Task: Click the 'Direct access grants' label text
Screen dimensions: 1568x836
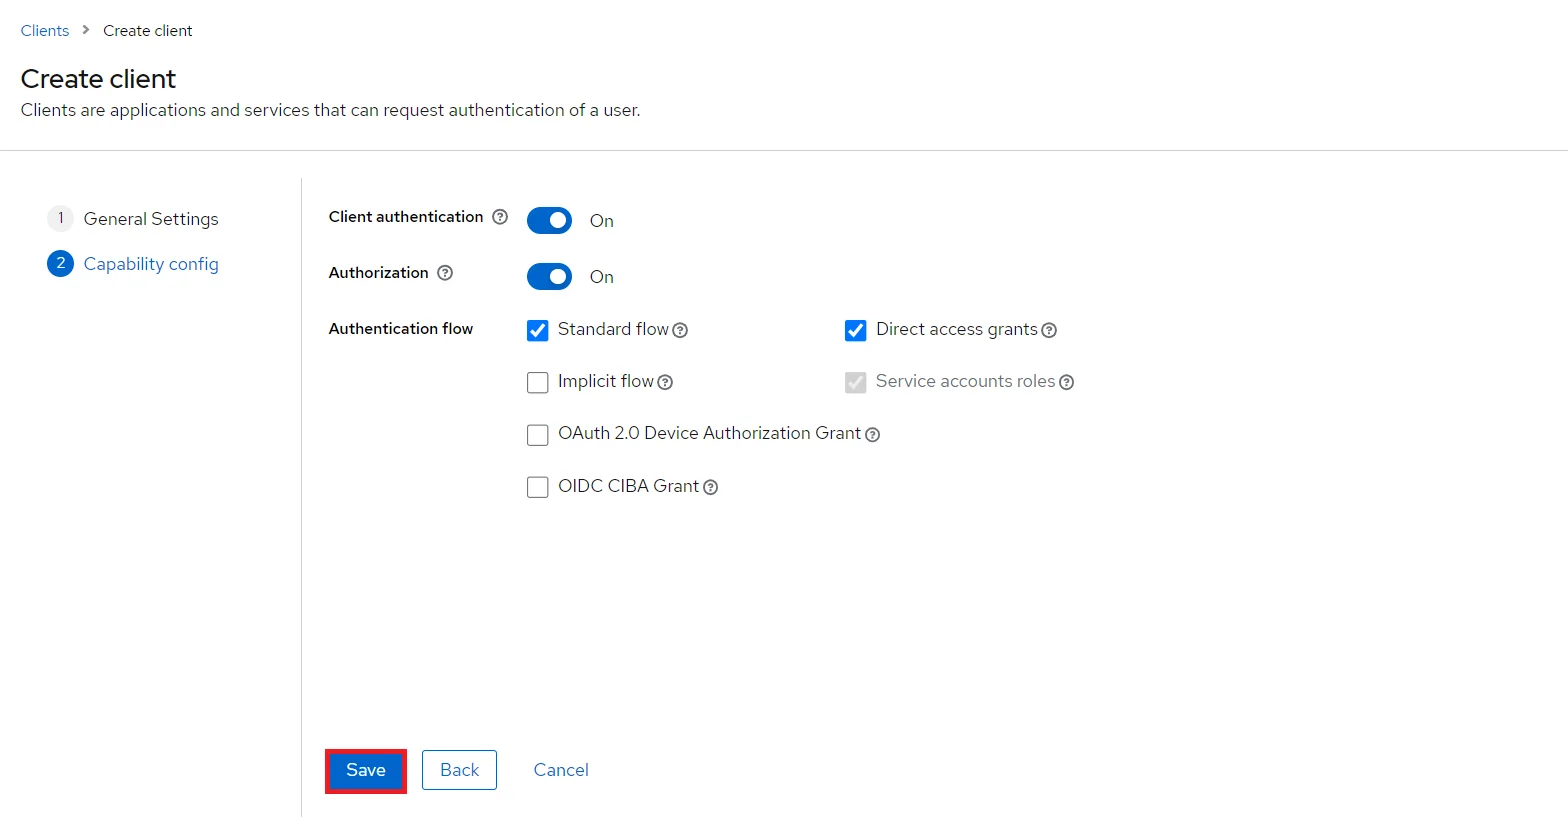Action: pyautogui.click(x=957, y=329)
